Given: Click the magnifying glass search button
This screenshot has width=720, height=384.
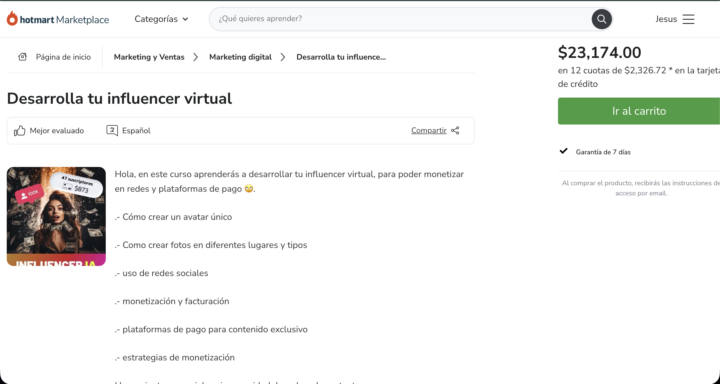Looking at the screenshot, I should (x=602, y=19).
